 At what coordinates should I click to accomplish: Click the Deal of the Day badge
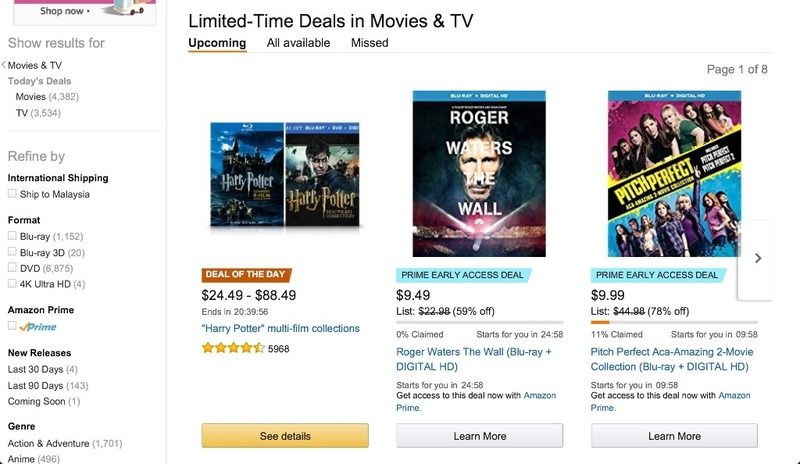247,275
